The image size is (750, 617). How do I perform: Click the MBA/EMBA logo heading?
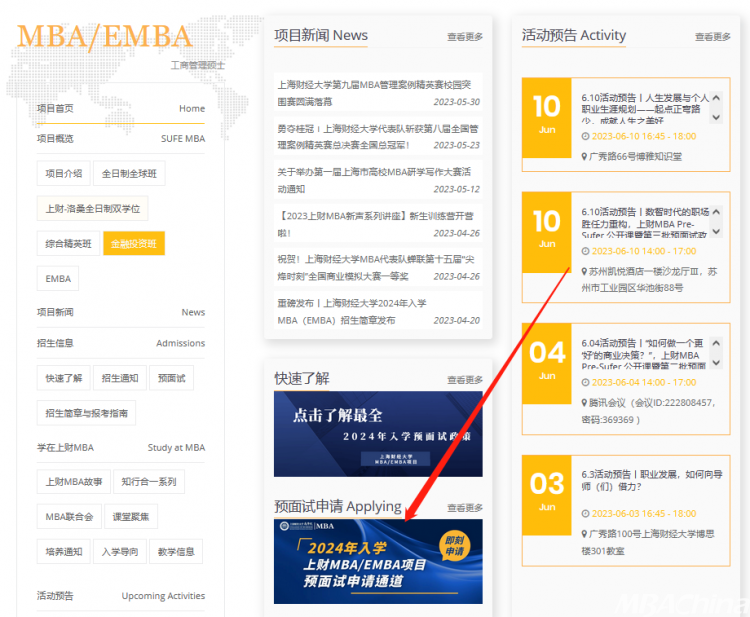point(105,37)
